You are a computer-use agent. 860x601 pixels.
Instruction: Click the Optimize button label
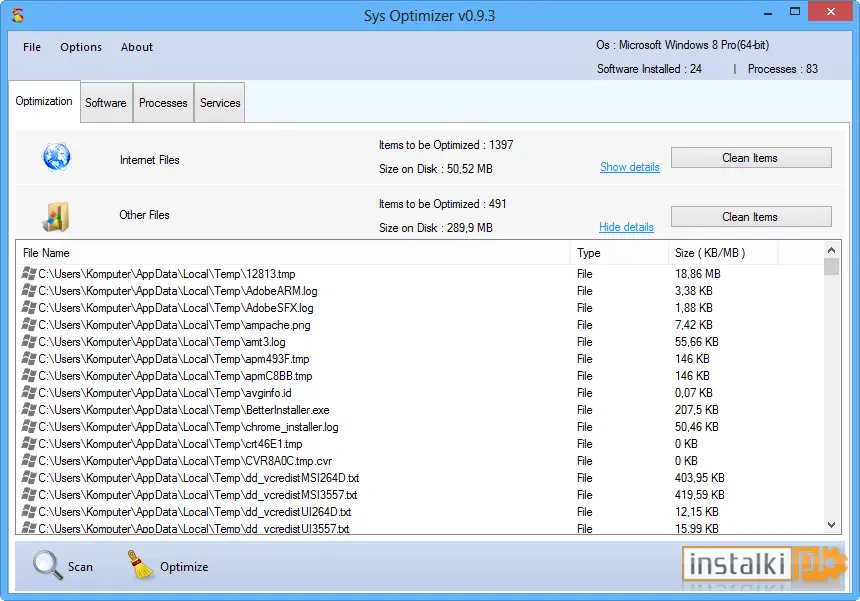point(184,566)
